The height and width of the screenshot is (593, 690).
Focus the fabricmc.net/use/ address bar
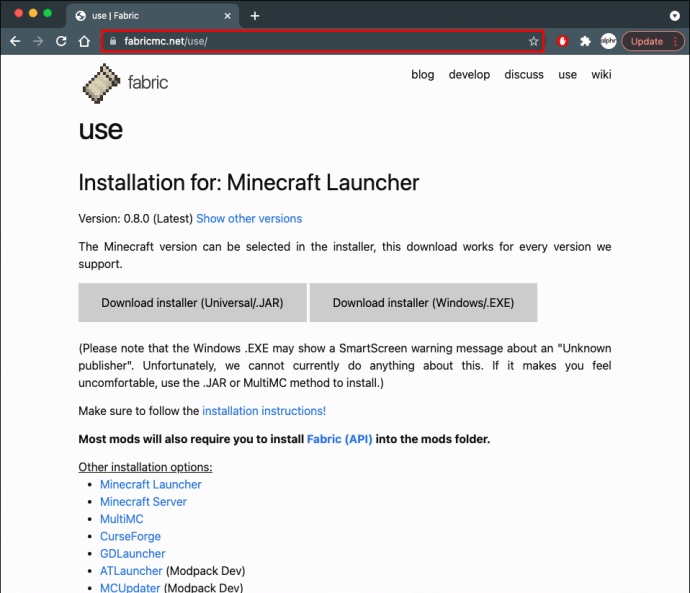click(323, 41)
